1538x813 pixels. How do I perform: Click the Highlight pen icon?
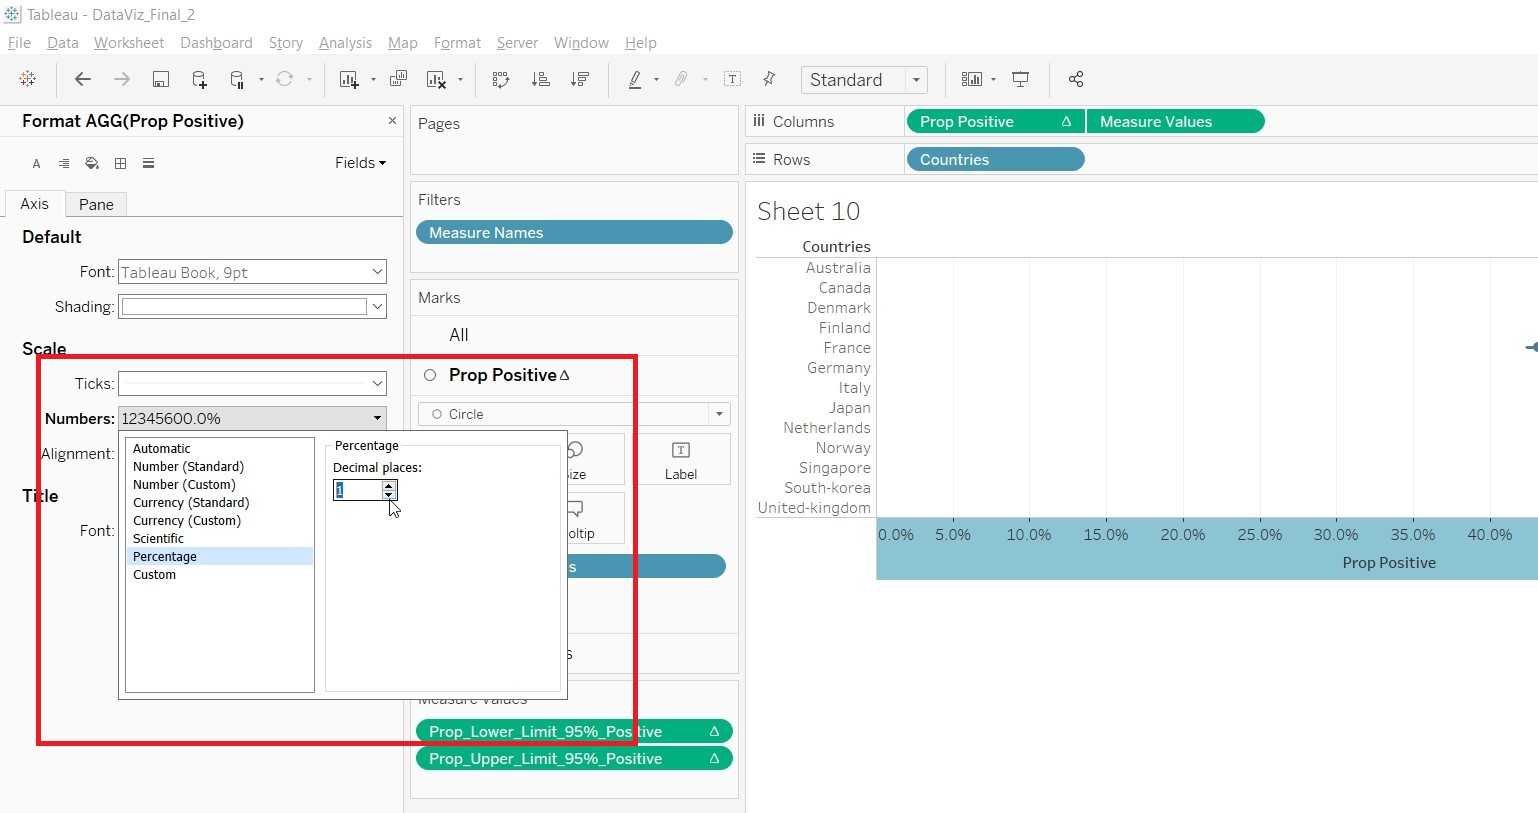tap(635, 80)
